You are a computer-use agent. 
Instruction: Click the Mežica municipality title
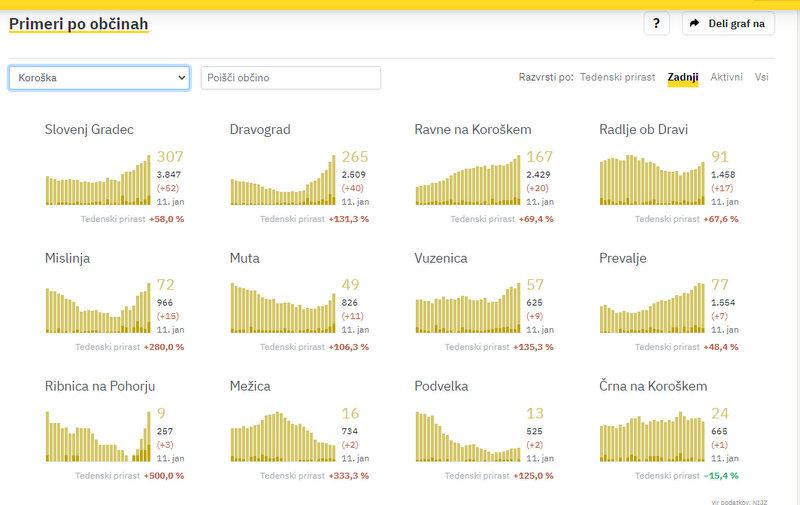[250, 386]
